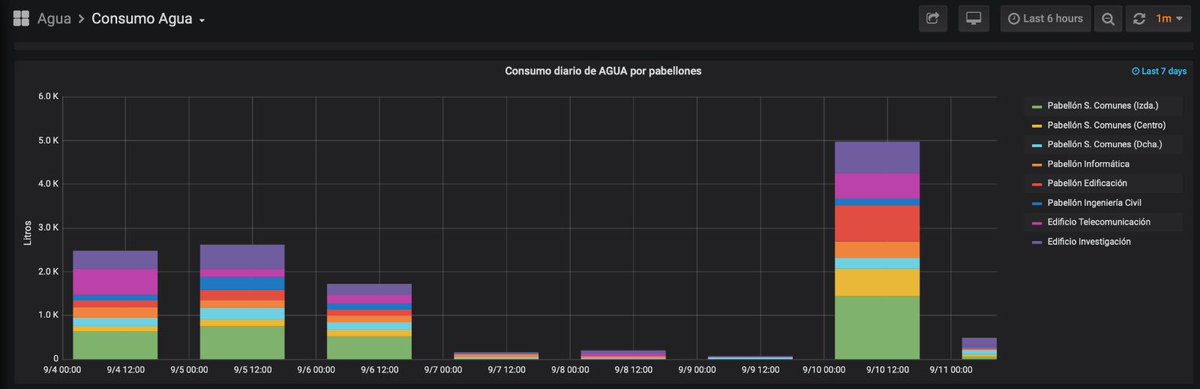1200x389 pixels.
Task: Click the magenta segment of the 9/4 bar
Action: [x=115, y=282]
